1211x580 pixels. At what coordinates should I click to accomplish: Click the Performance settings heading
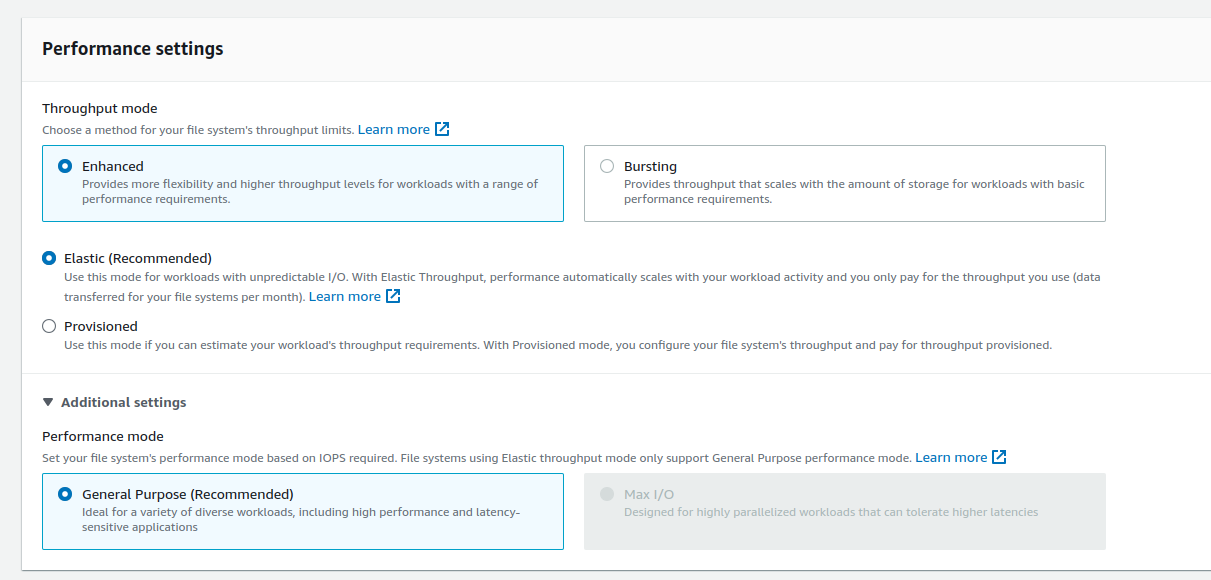[x=132, y=48]
